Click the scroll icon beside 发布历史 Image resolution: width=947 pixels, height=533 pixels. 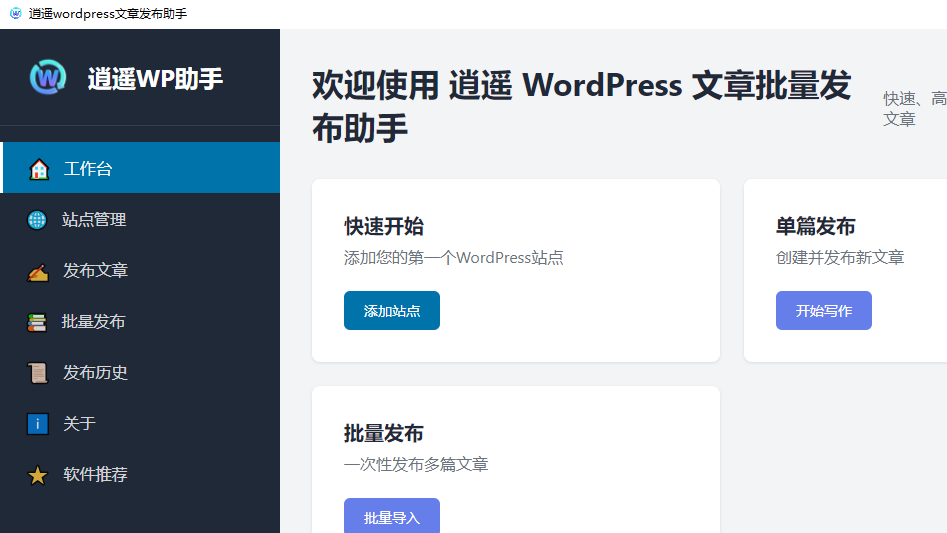point(37,373)
